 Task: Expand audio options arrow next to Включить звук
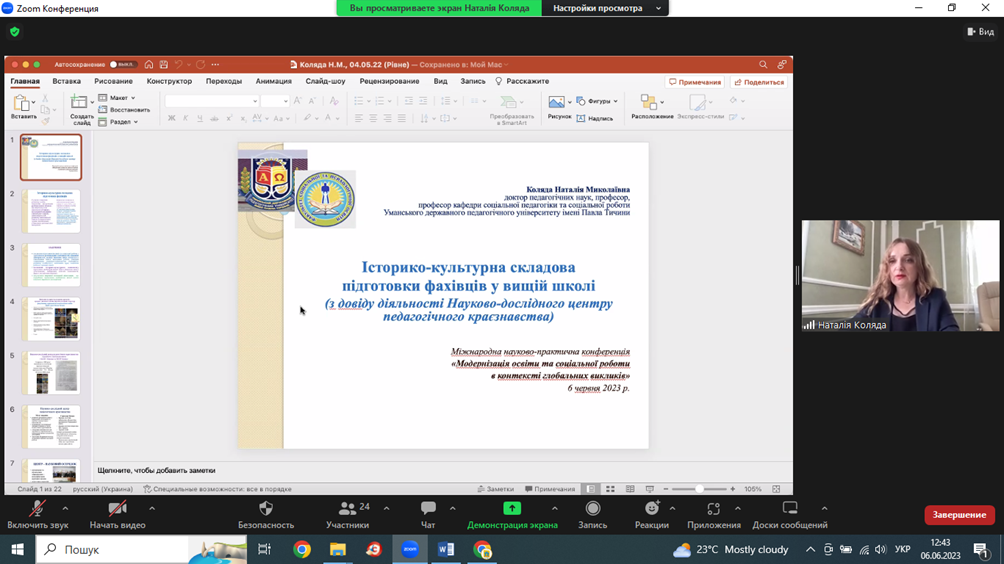[x=65, y=508]
